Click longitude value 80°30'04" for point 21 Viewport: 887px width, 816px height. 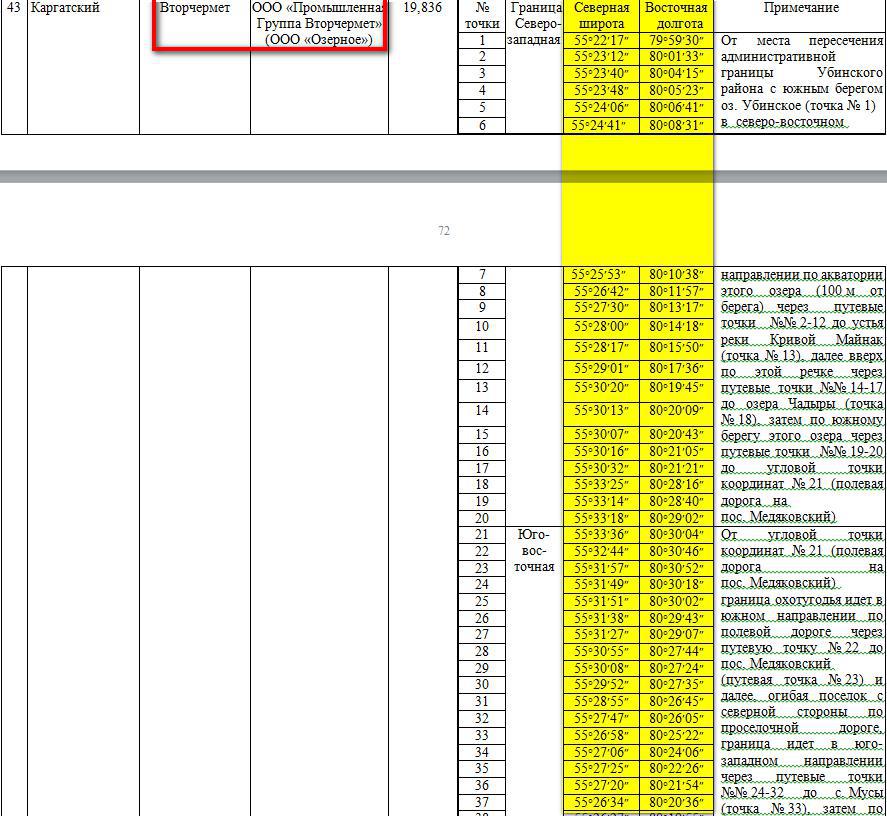tap(676, 535)
